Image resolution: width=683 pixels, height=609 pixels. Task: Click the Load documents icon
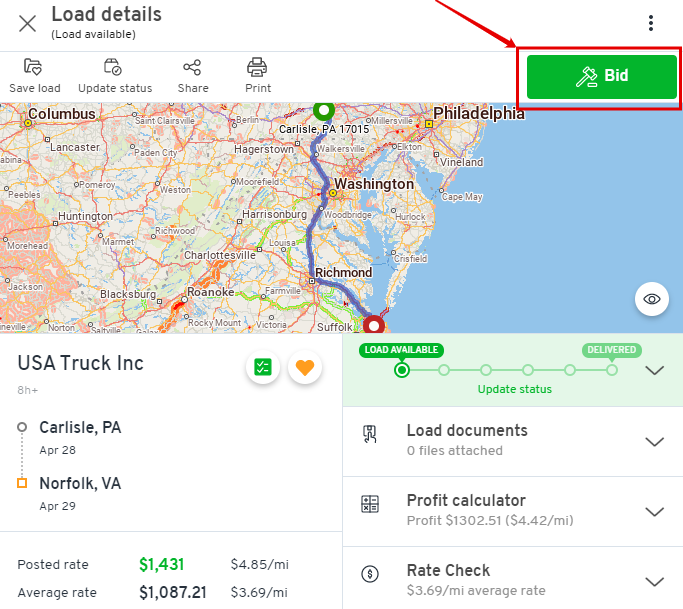(370, 434)
